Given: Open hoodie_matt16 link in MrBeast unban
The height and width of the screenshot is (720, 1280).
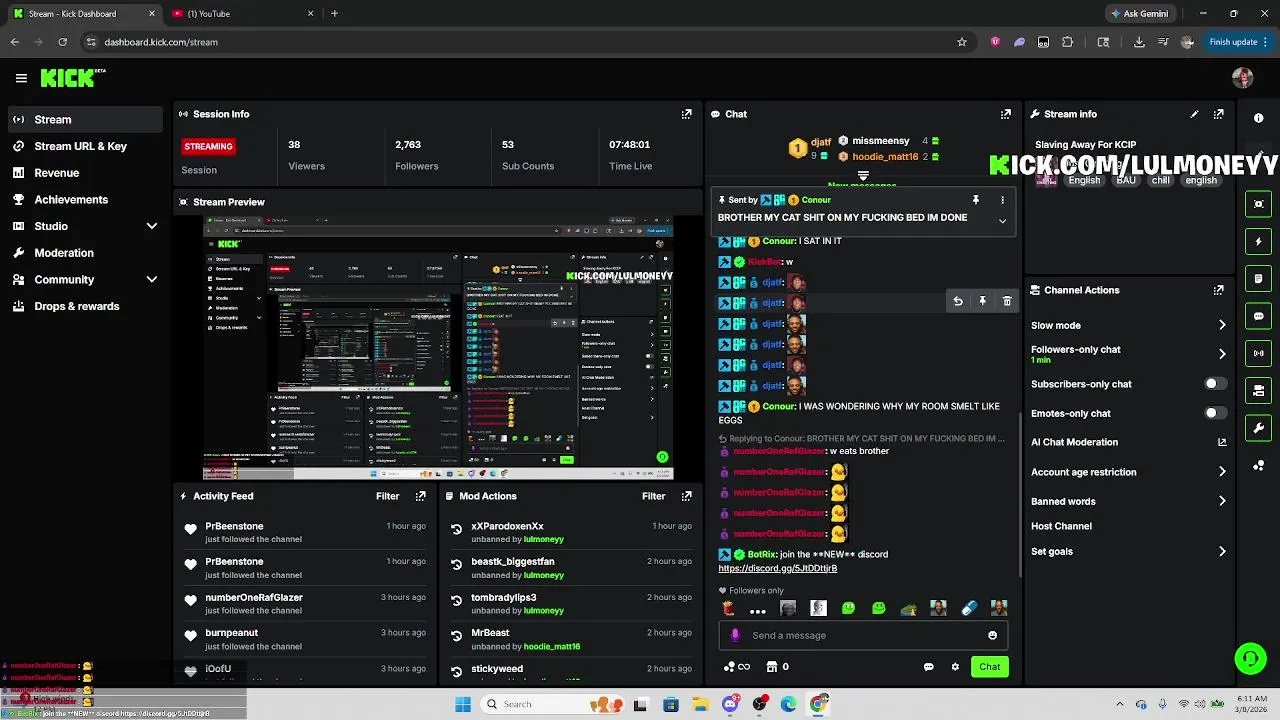Looking at the screenshot, I should [x=552, y=646].
